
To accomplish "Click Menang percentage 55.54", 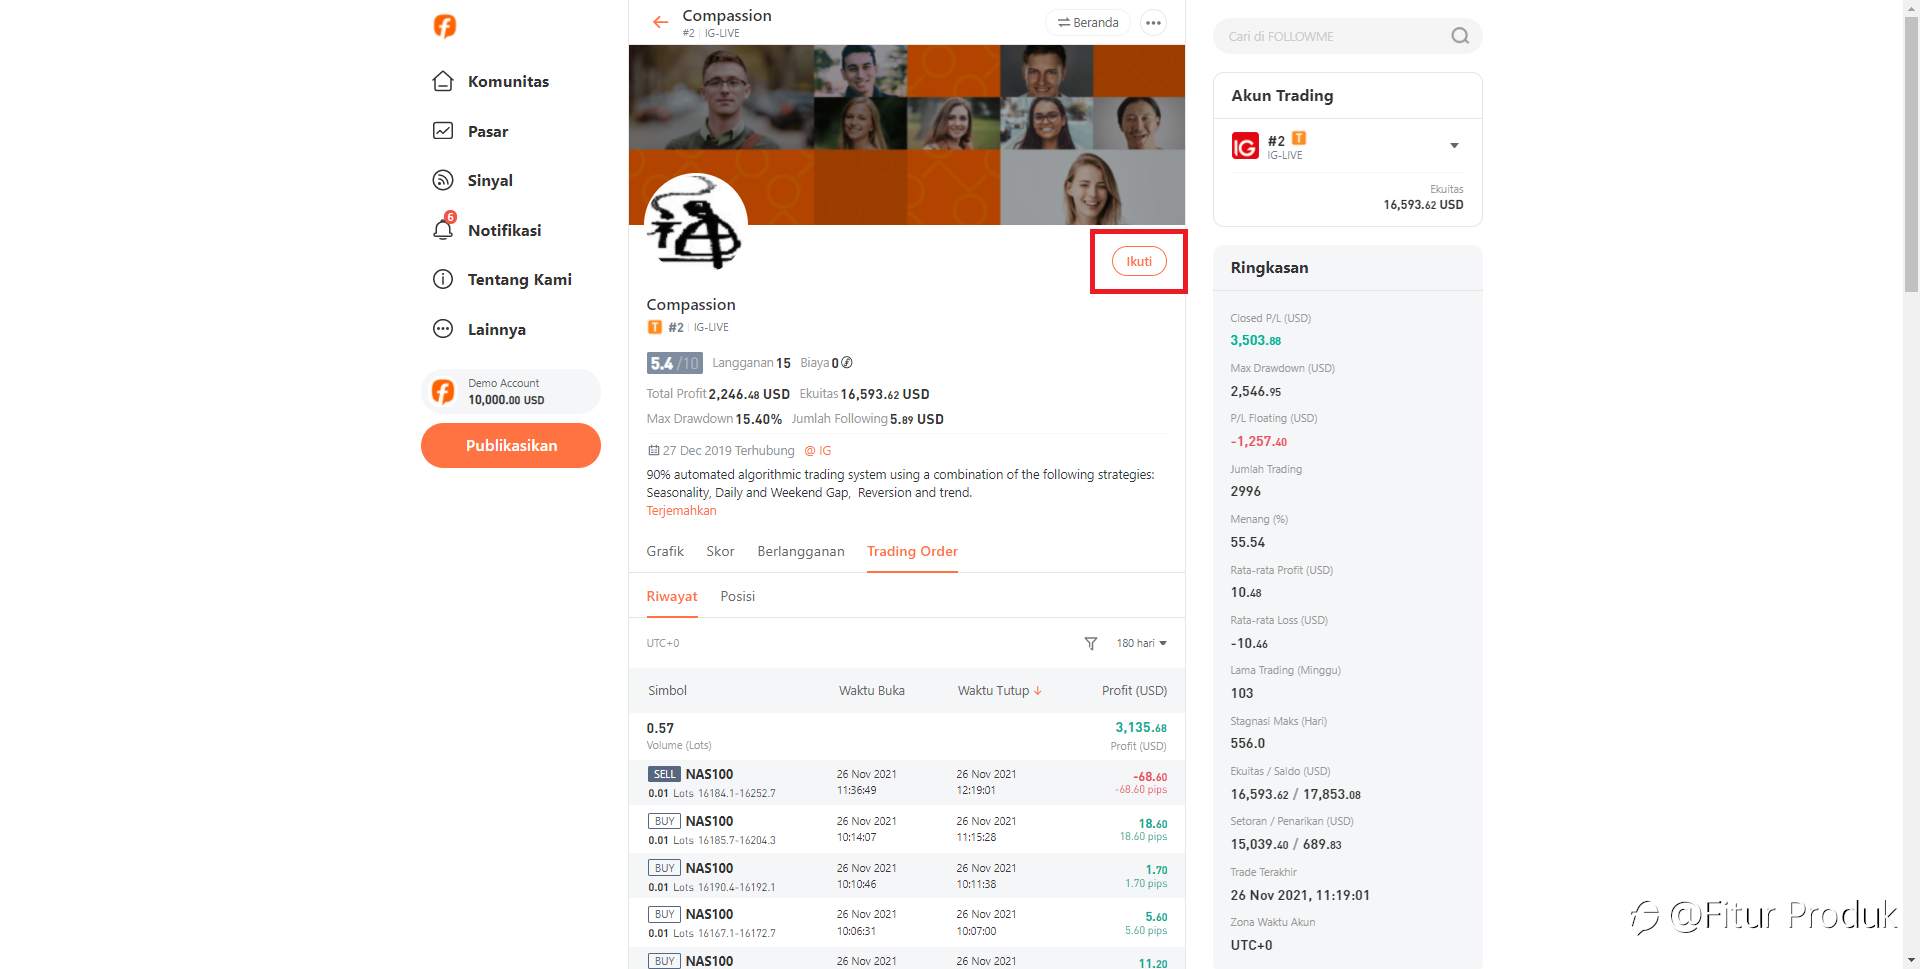I will pos(1247,542).
